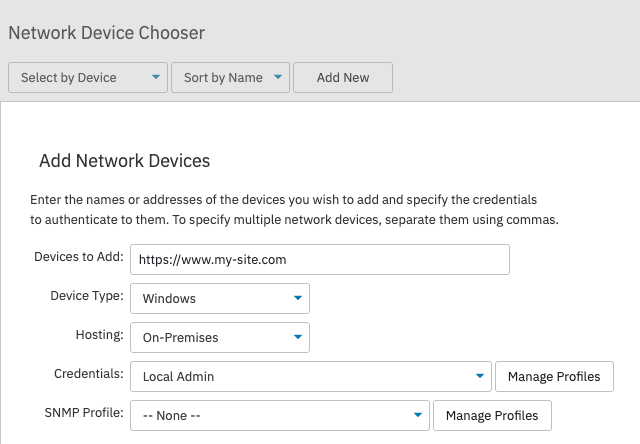The height and width of the screenshot is (444, 640).
Task: Open the Sort by Name menu
Action: (x=230, y=78)
